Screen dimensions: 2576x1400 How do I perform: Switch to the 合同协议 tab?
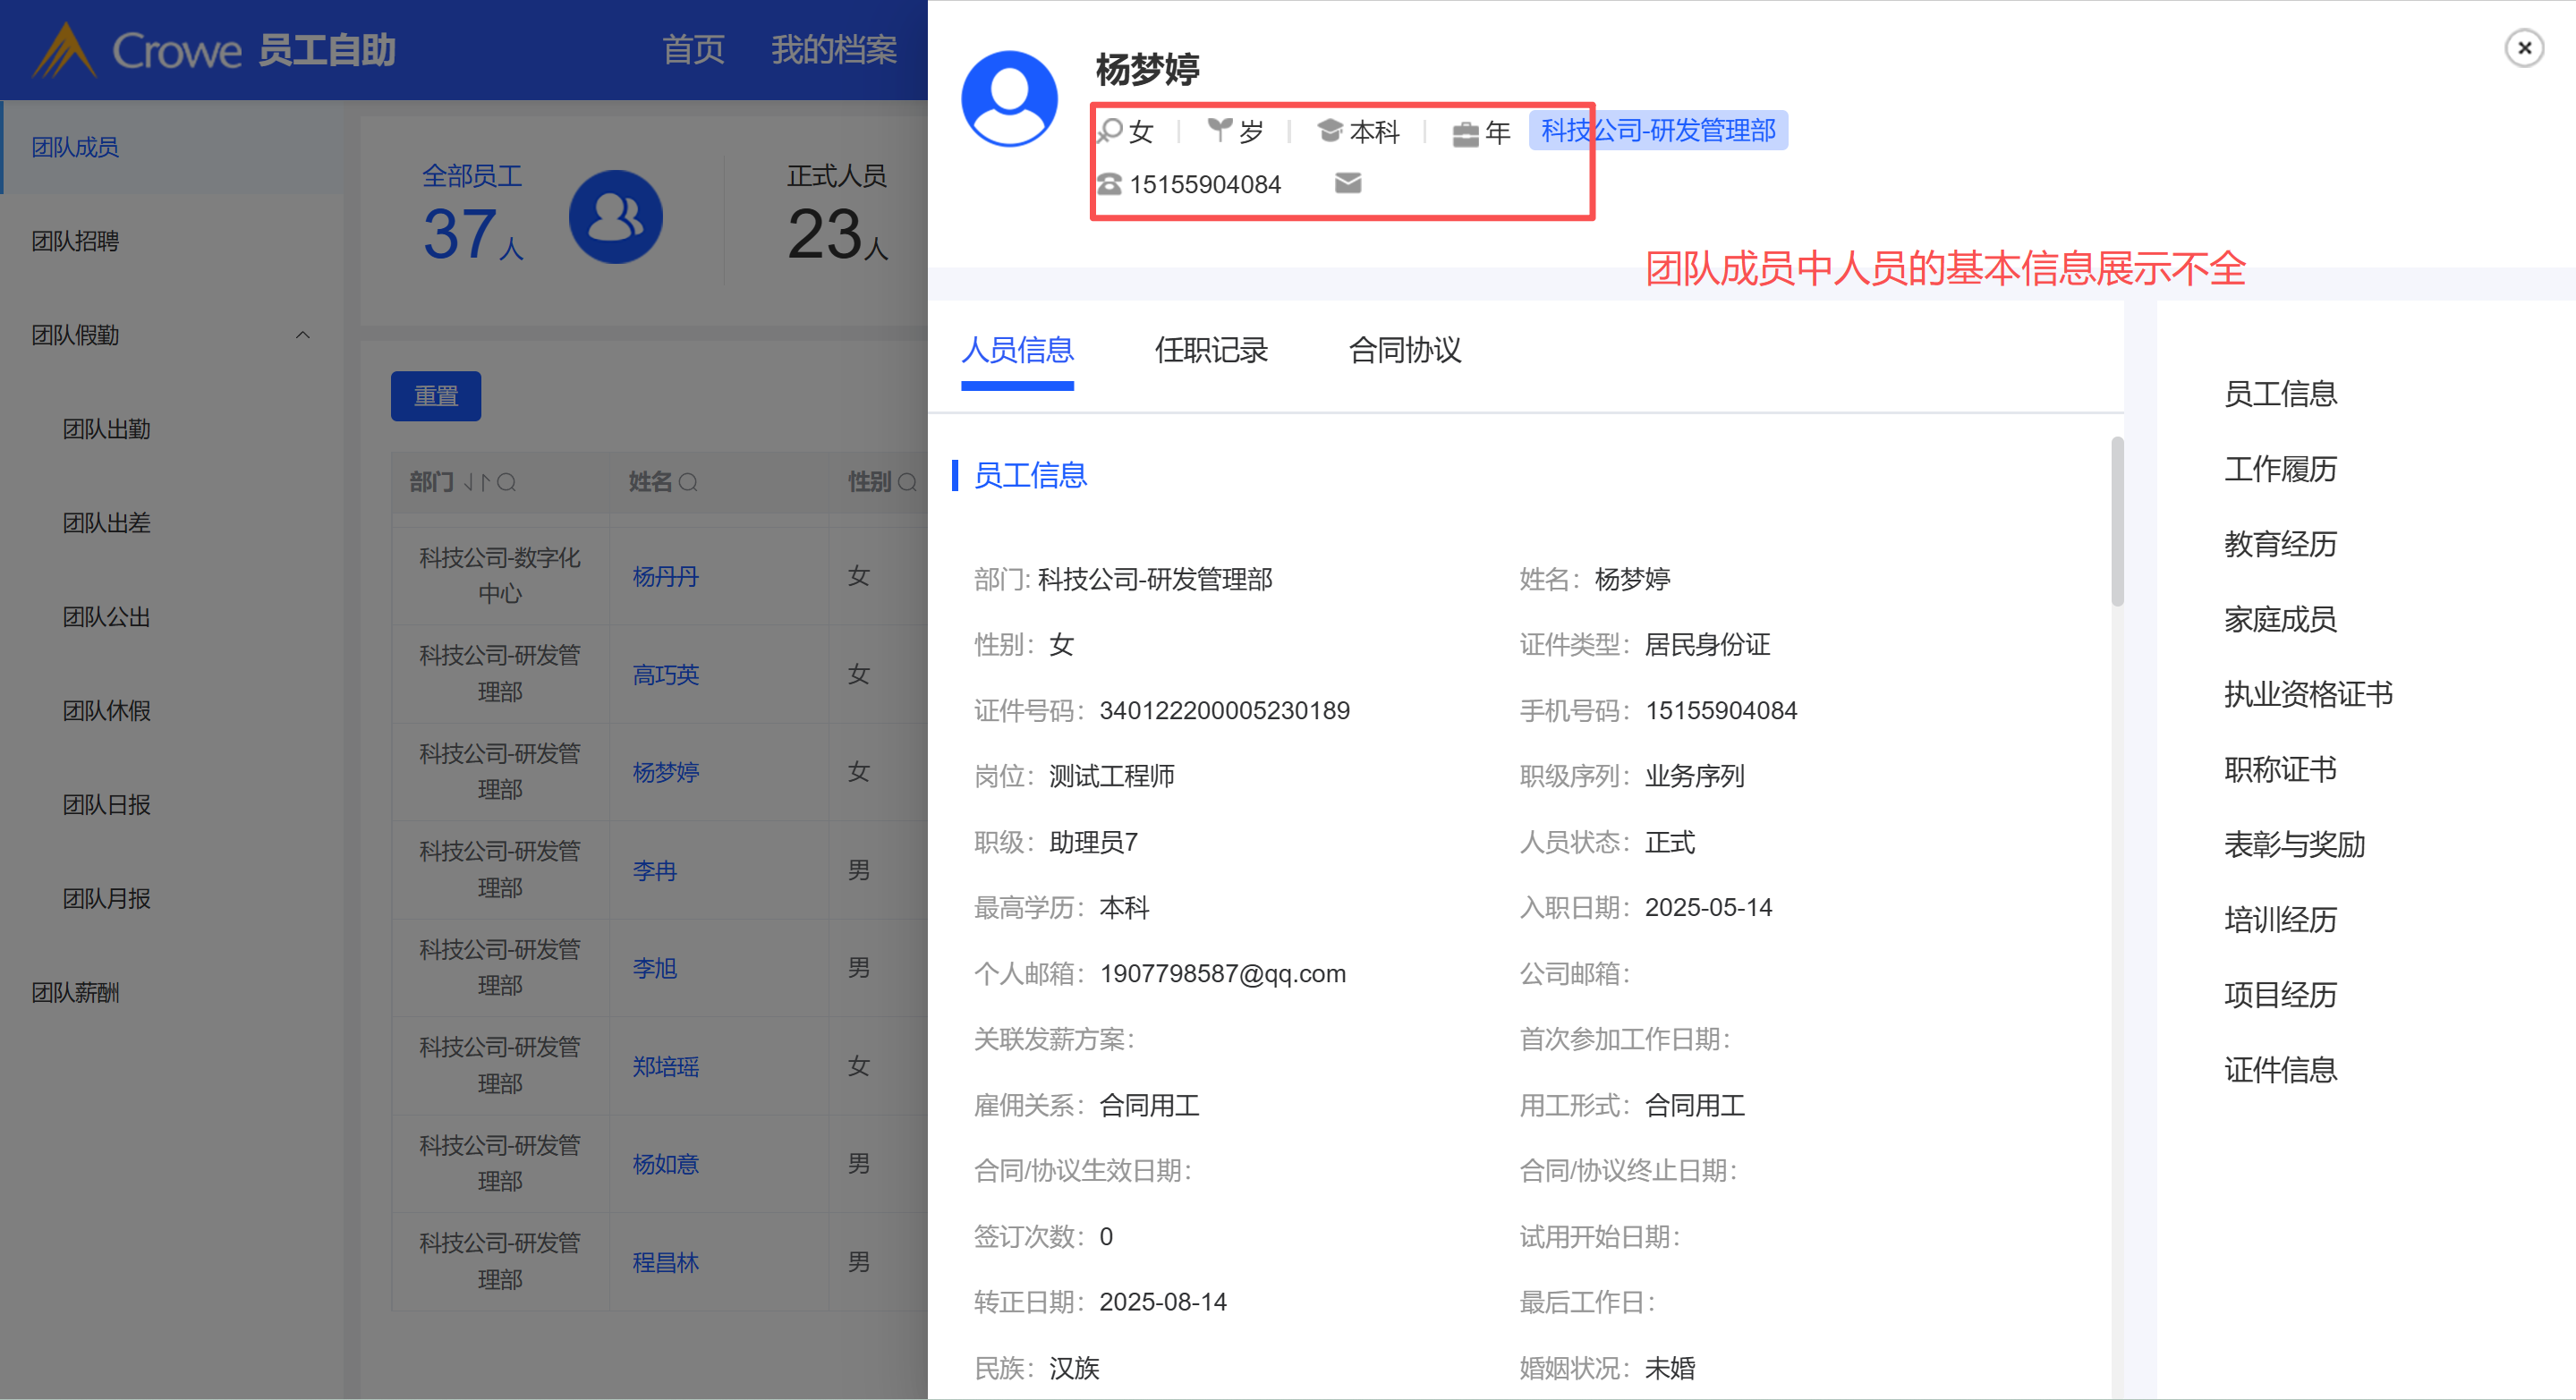coord(1404,350)
